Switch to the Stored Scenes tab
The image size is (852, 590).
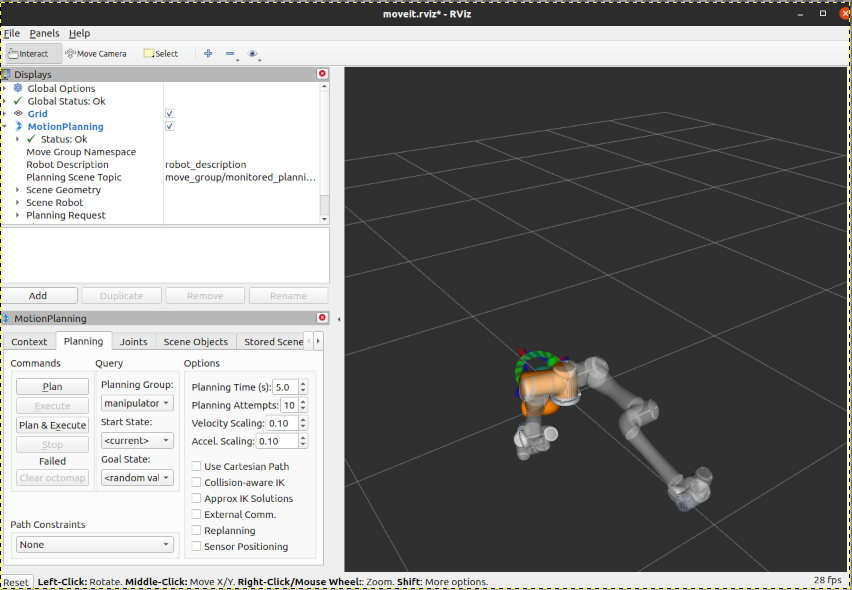(273, 342)
